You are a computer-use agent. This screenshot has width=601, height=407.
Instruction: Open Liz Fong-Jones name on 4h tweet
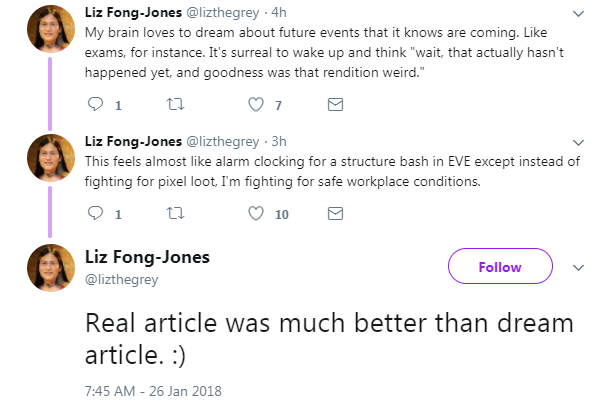pyautogui.click(x=133, y=12)
